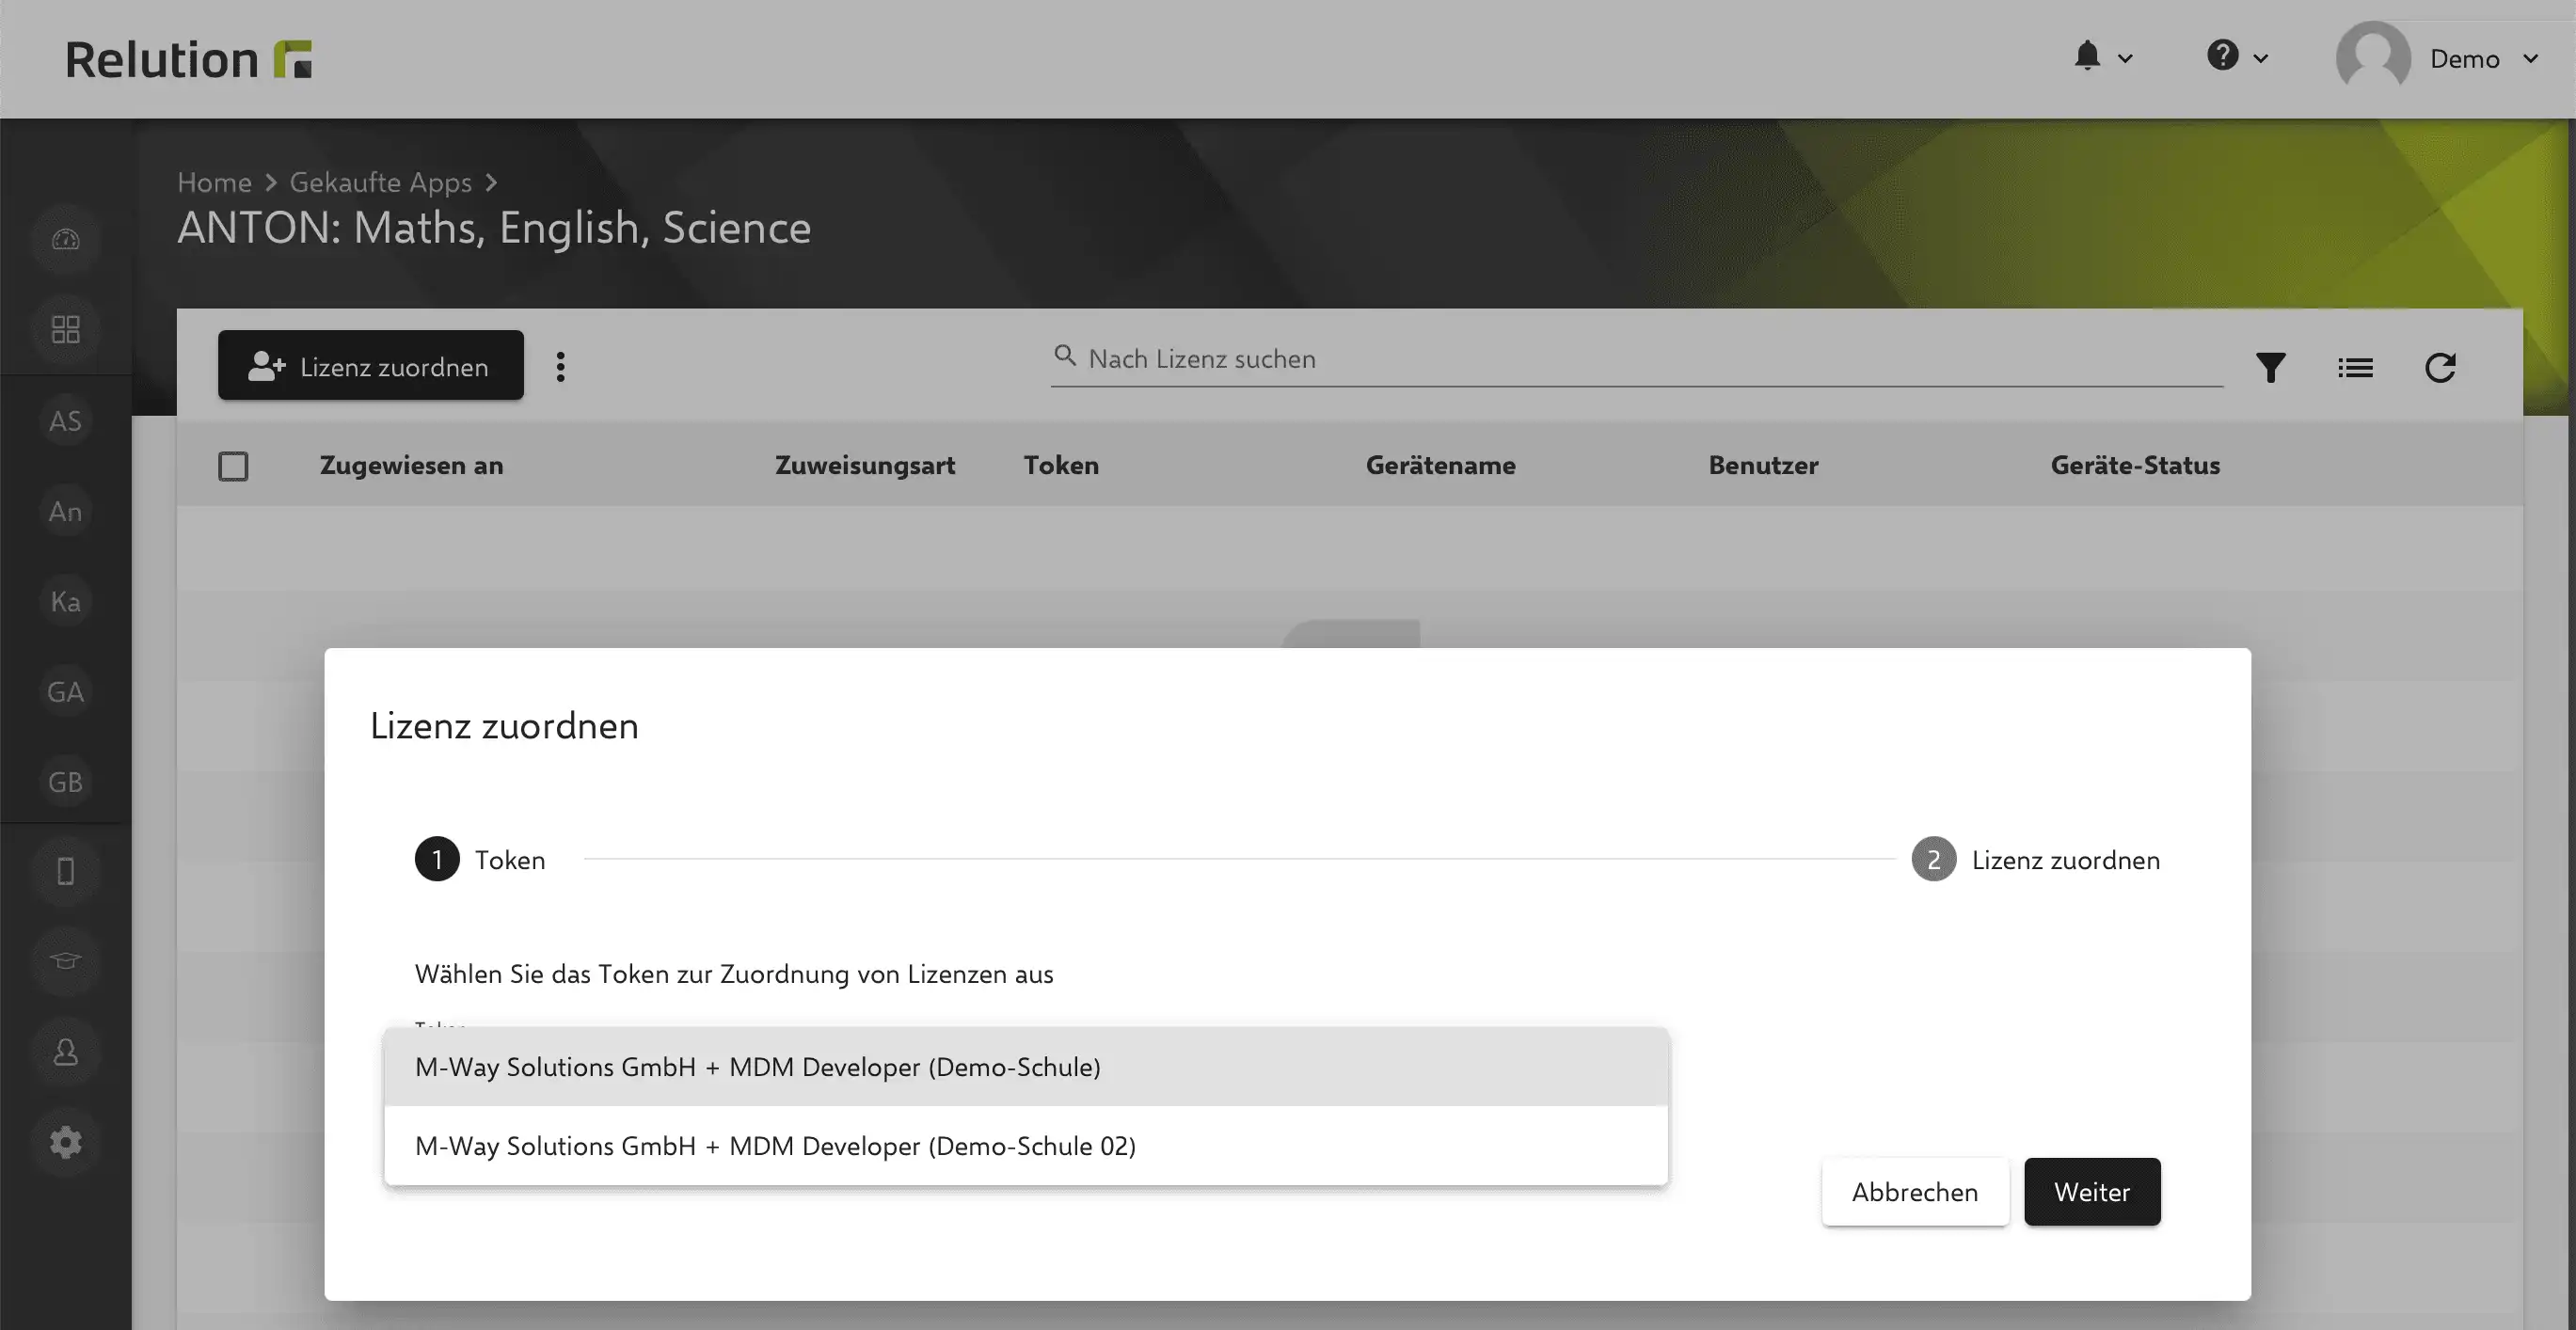2576x1330 pixels.
Task: Open the settings gear in sidebar
Action: (x=66, y=1142)
